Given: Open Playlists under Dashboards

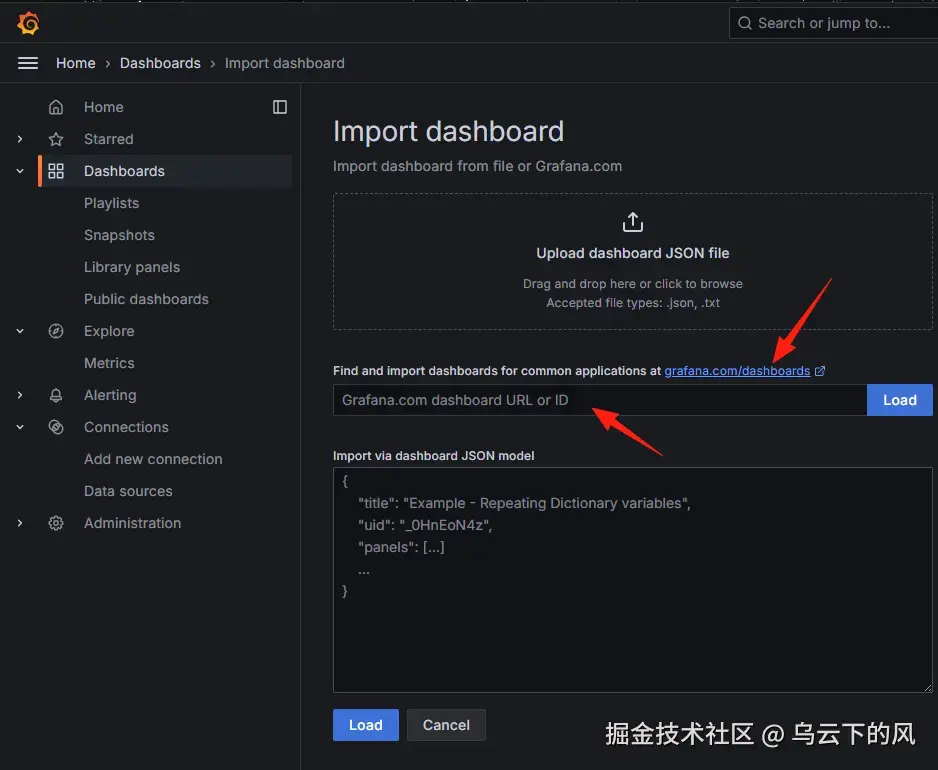Looking at the screenshot, I should pyautogui.click(x=111, y=203).
